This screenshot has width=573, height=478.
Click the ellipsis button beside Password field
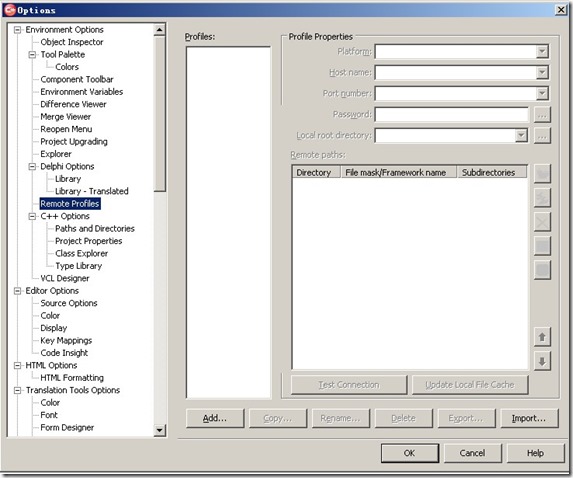pyautogui.click(x=542, y=115)
